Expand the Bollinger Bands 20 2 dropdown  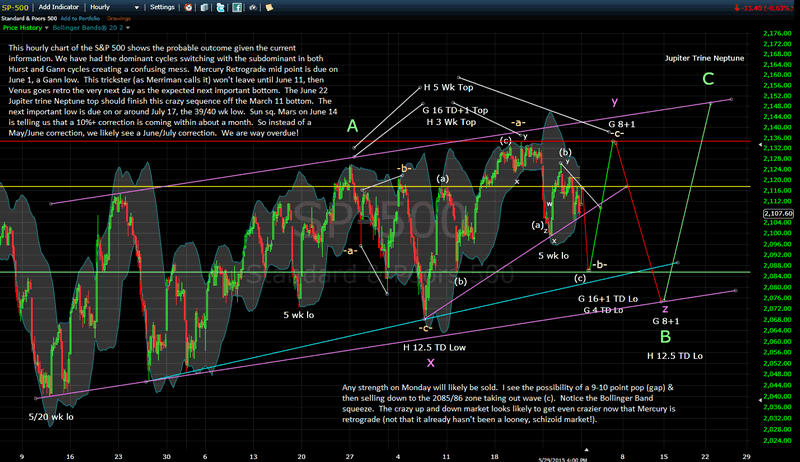[x=128, y=28]
